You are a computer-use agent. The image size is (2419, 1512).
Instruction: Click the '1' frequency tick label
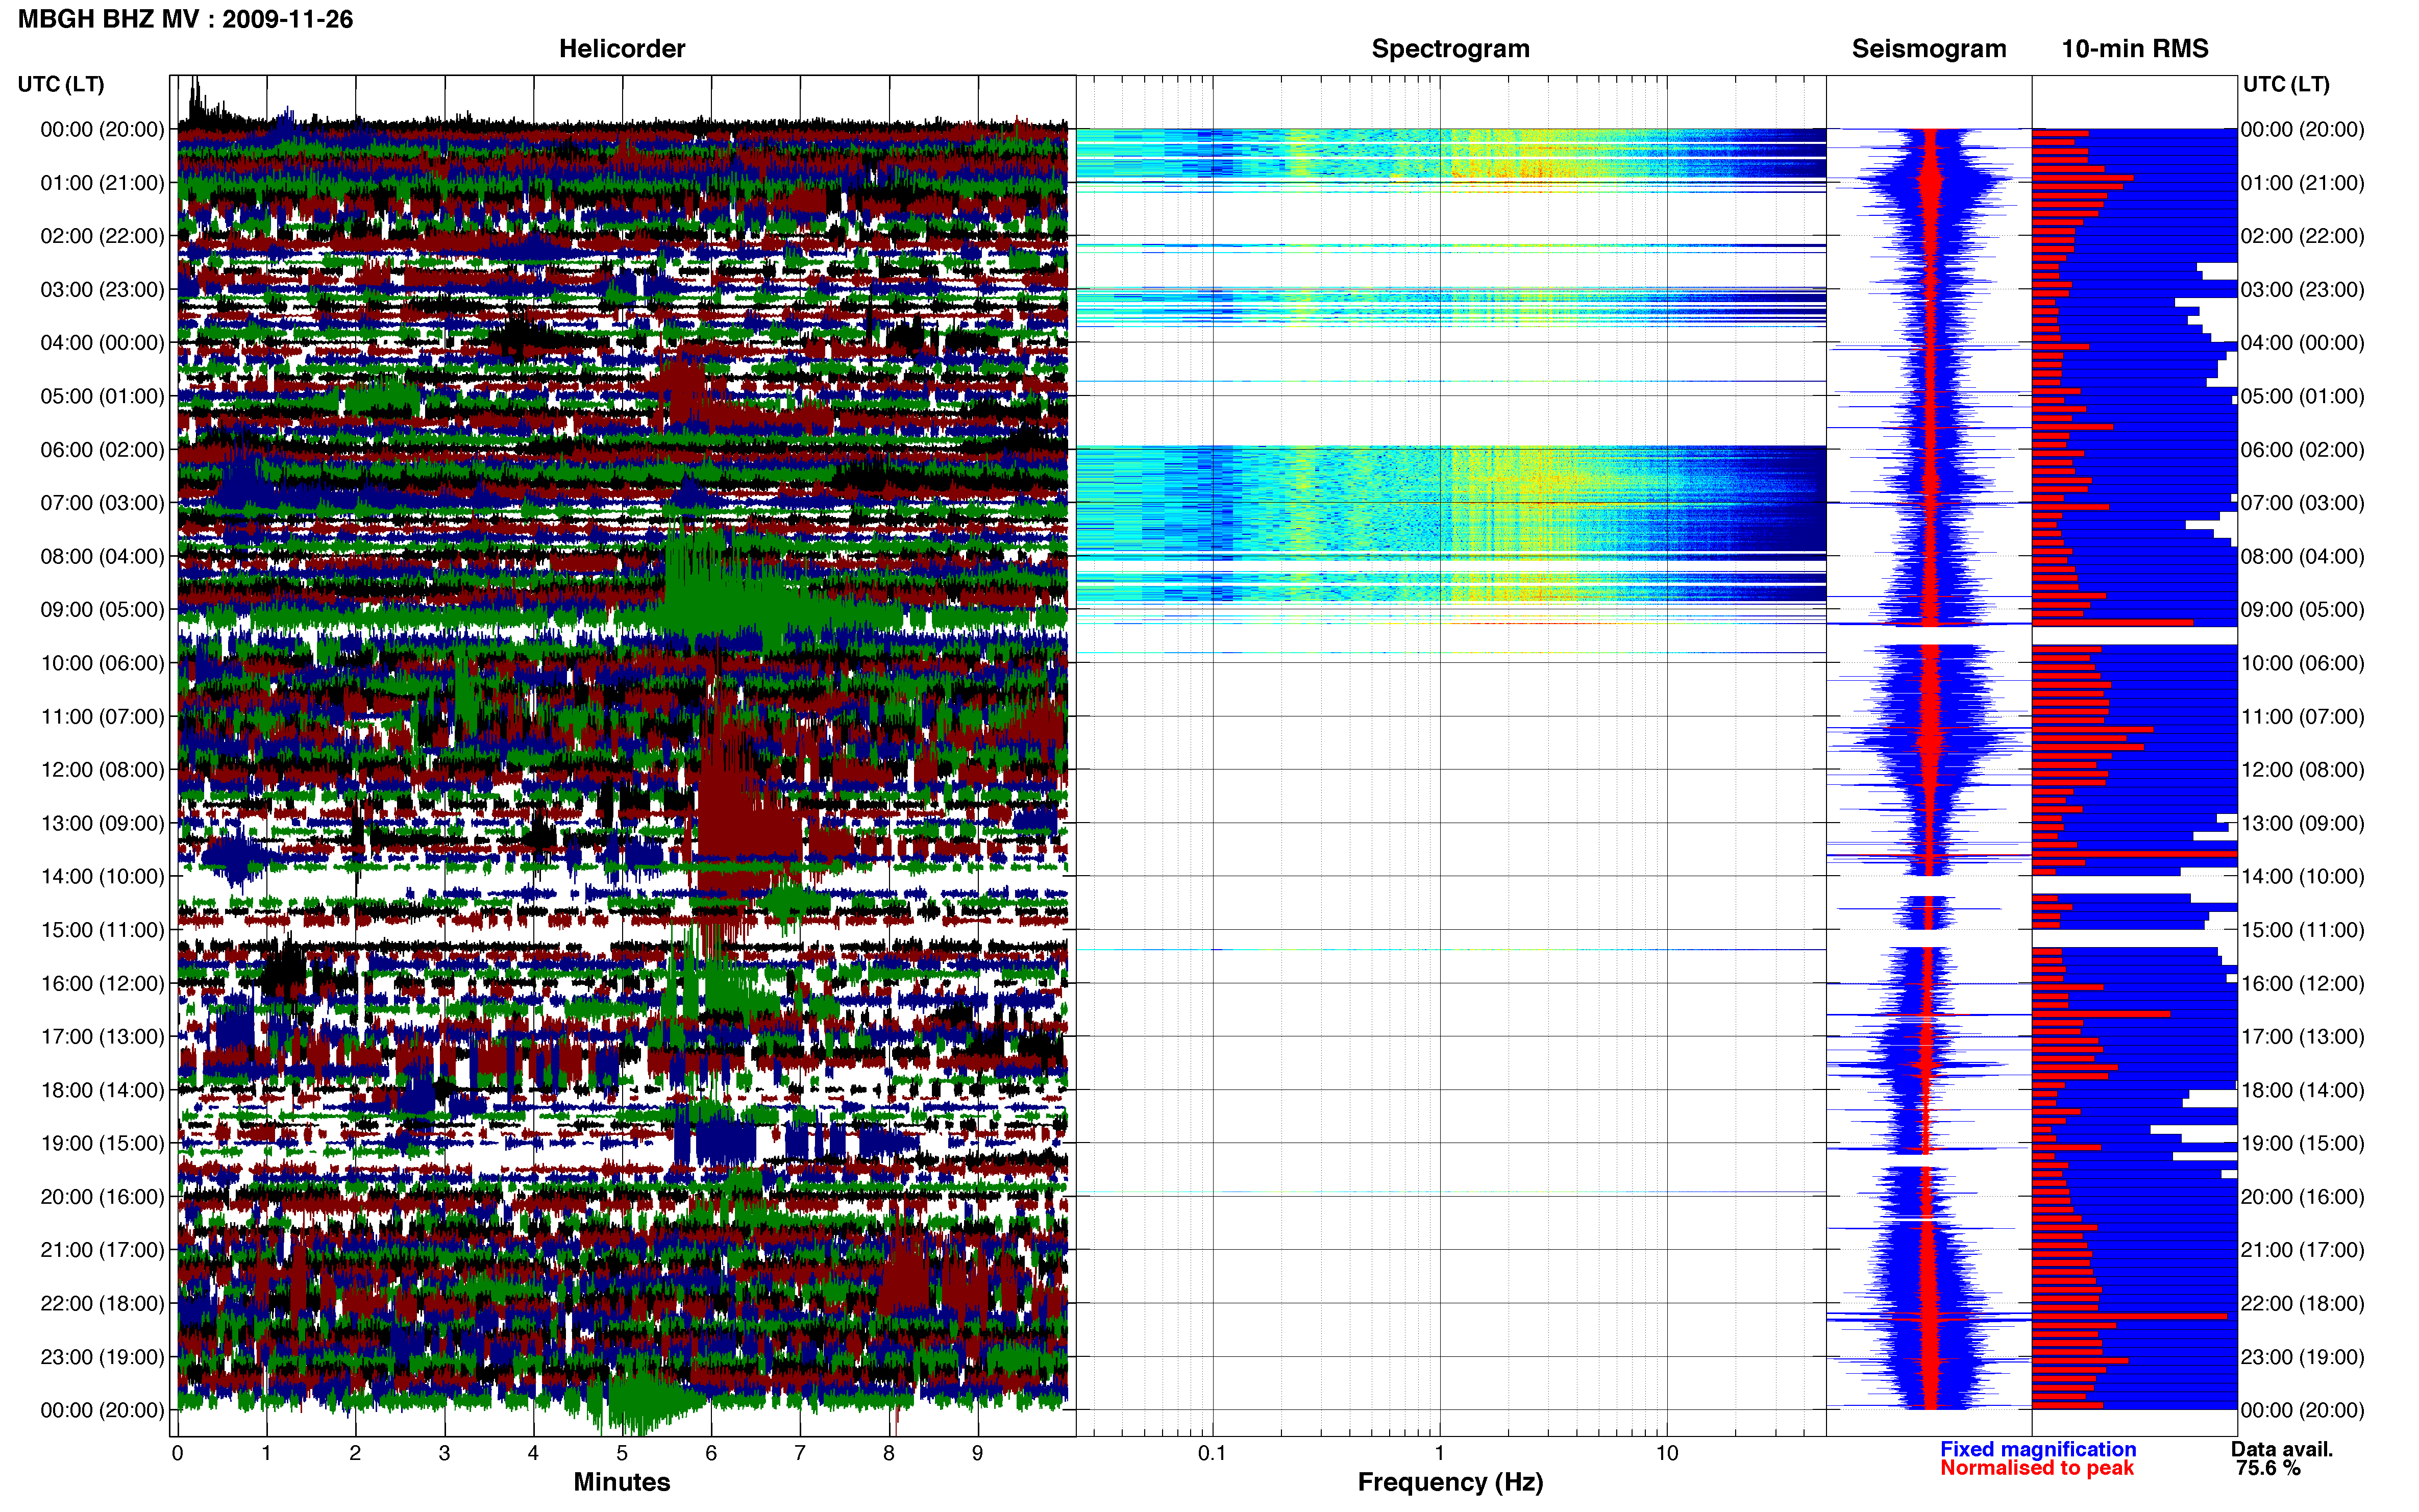(1439, 1453)
